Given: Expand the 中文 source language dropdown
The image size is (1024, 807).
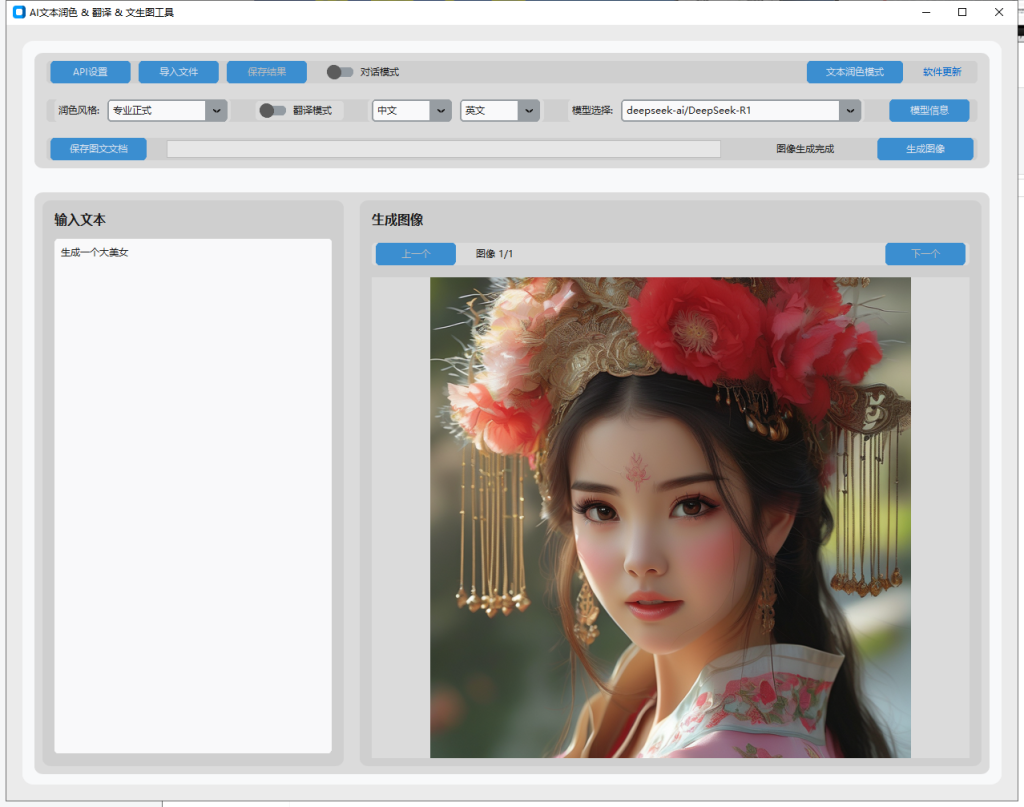Looking at the screenshot, I should 412,111.
